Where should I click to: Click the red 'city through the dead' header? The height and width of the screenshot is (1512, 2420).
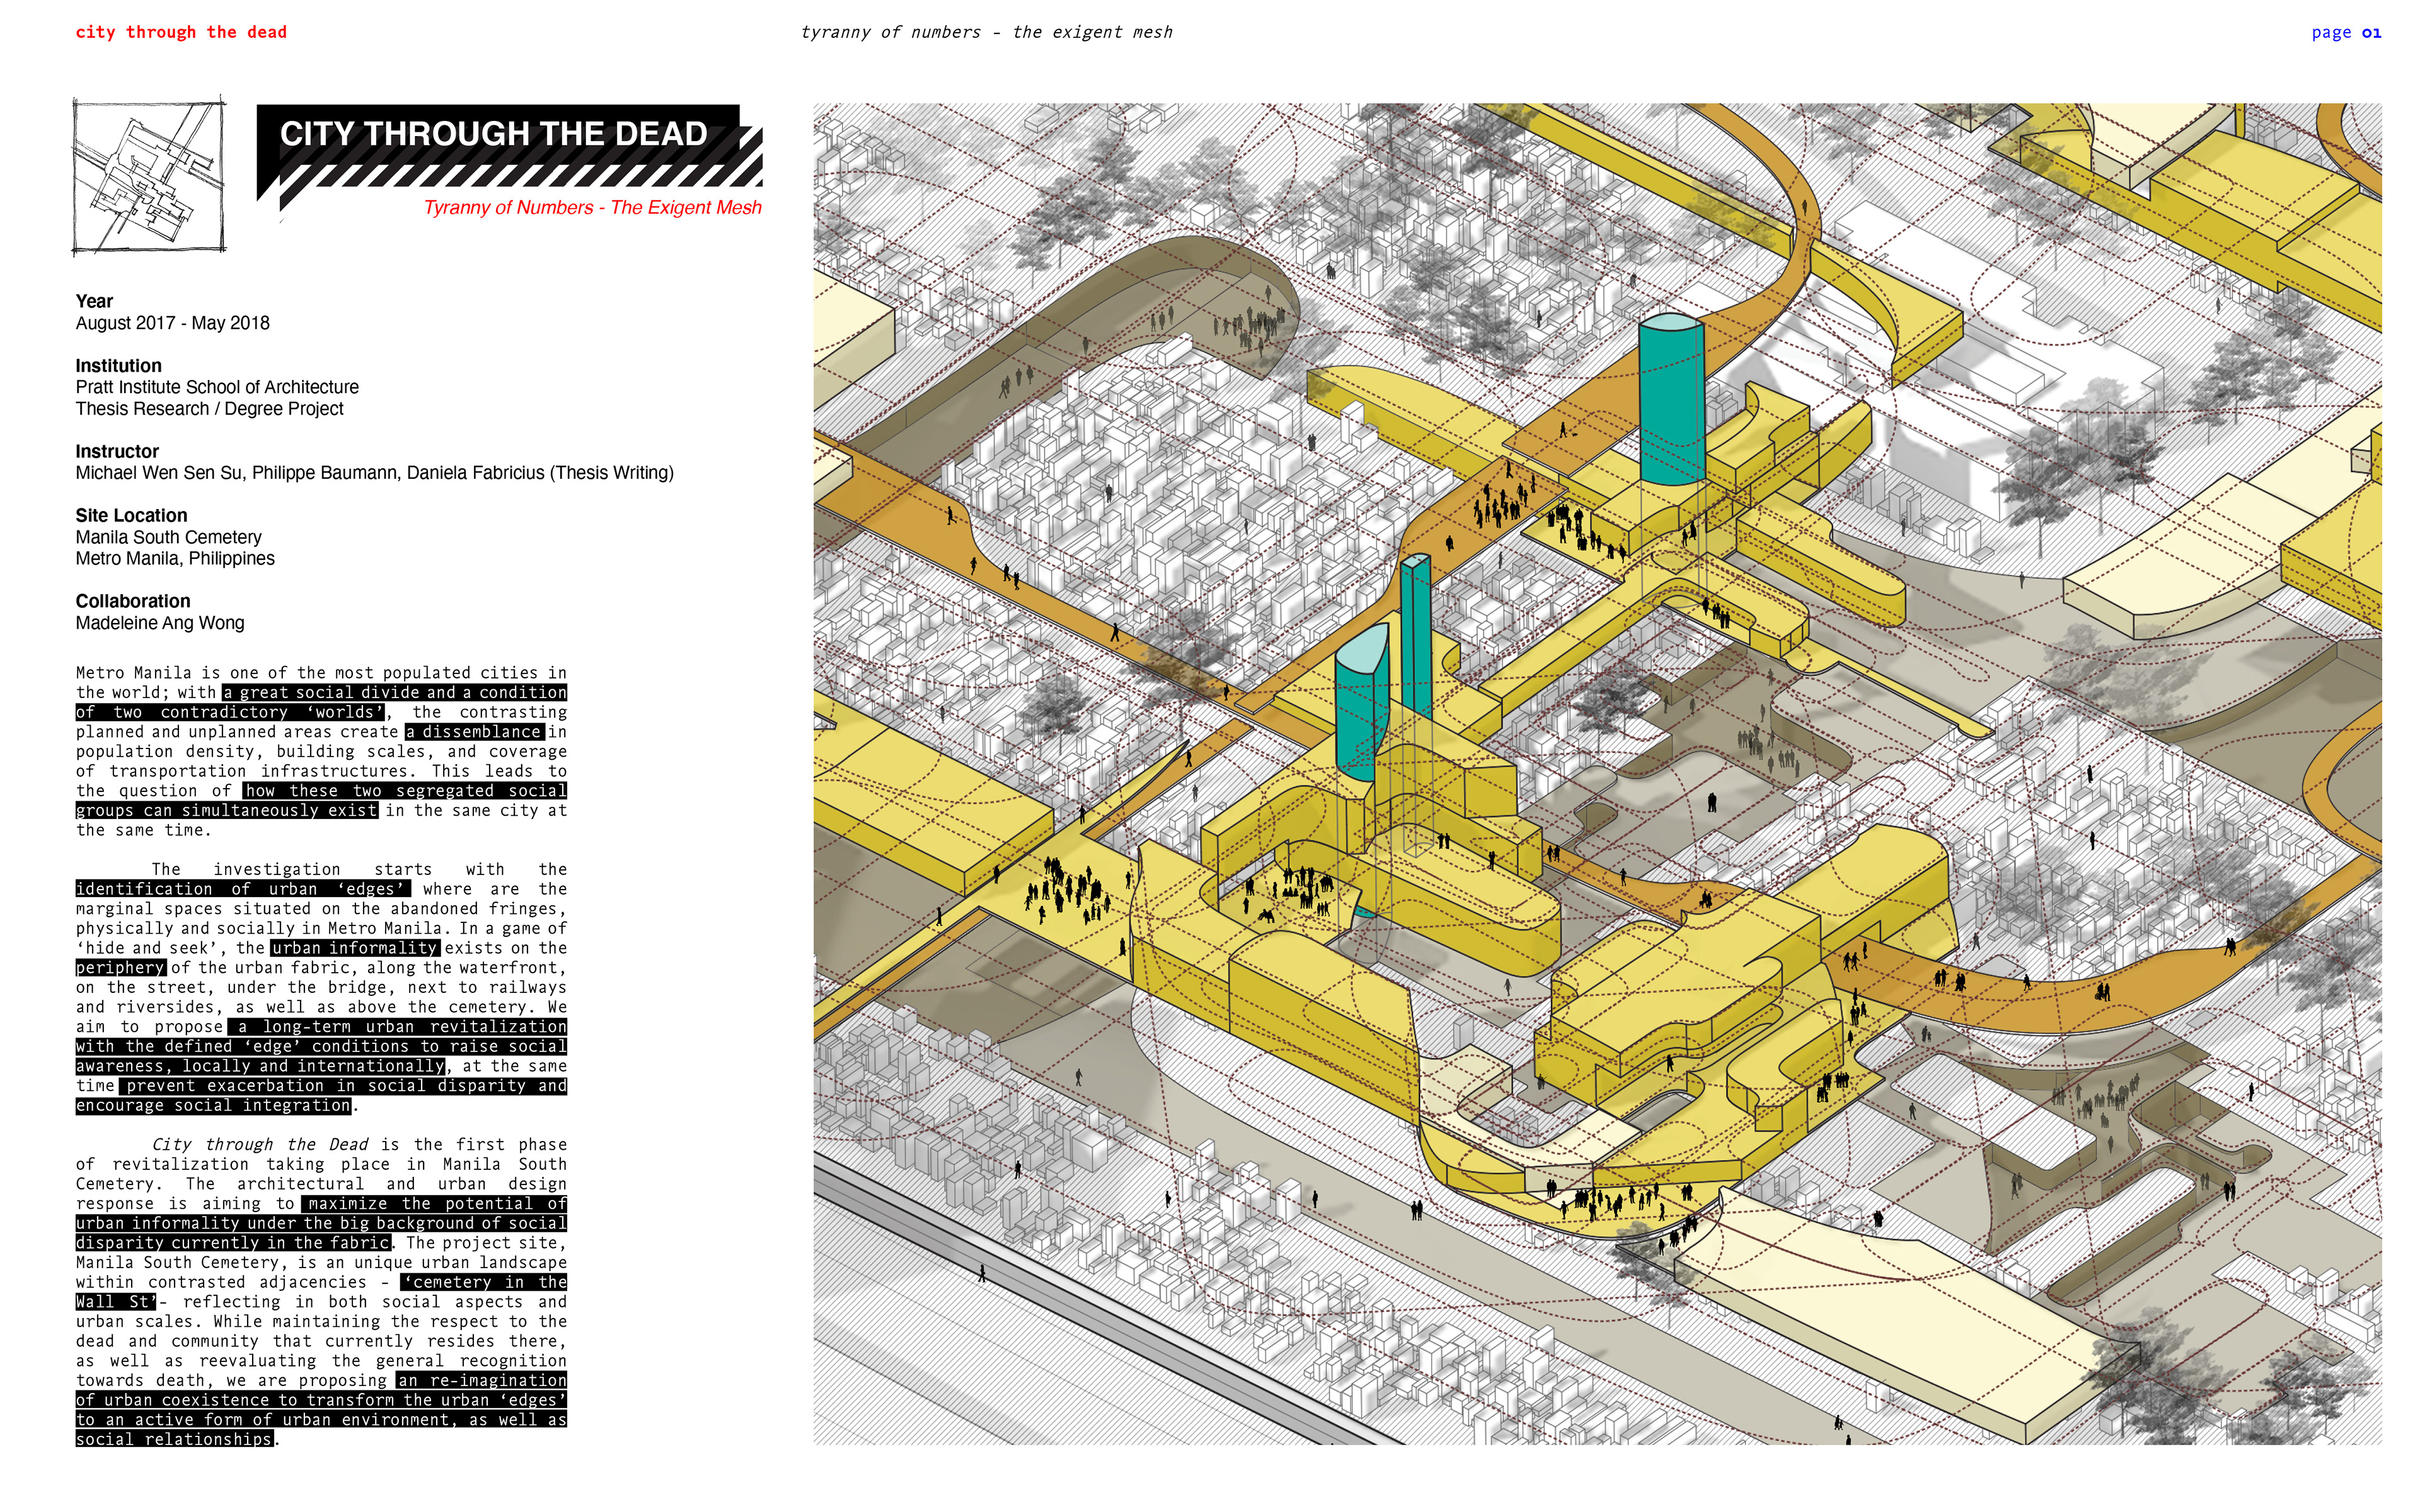181,32
